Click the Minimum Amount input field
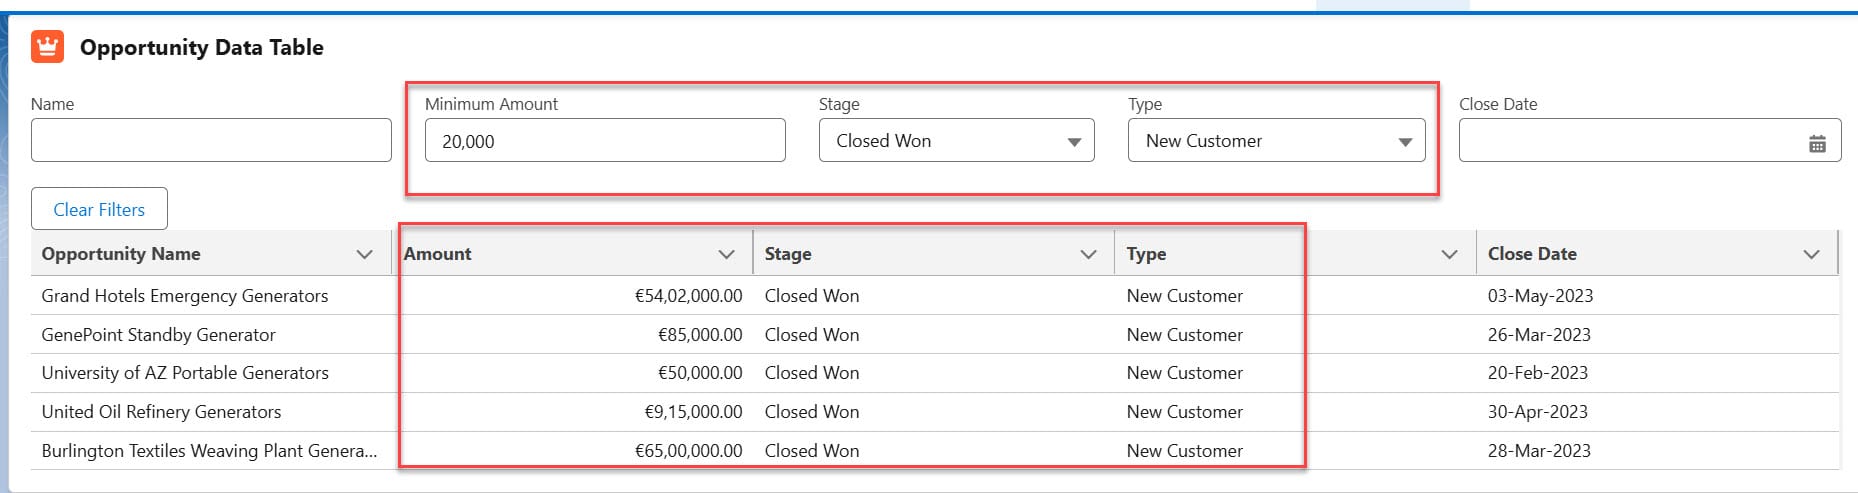1858x493 pixels. [x=605, y=141]
